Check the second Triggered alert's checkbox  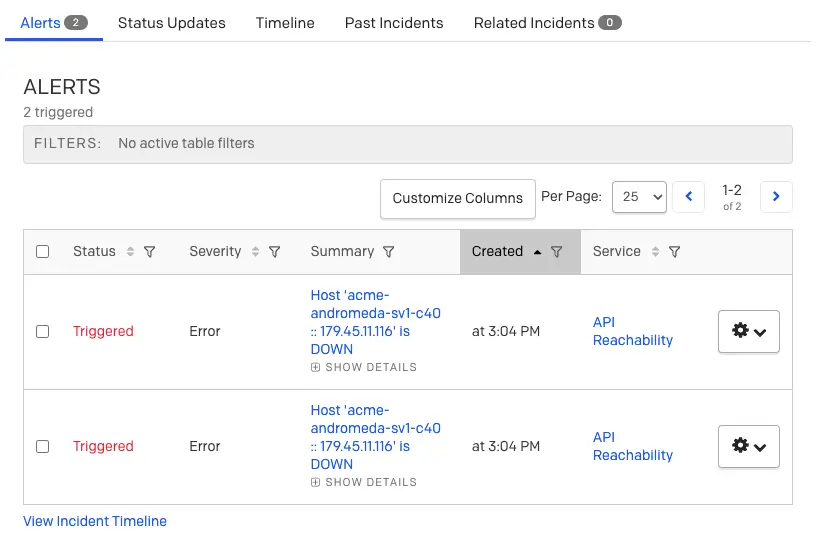pyautogui.click(x=43, y=447)
